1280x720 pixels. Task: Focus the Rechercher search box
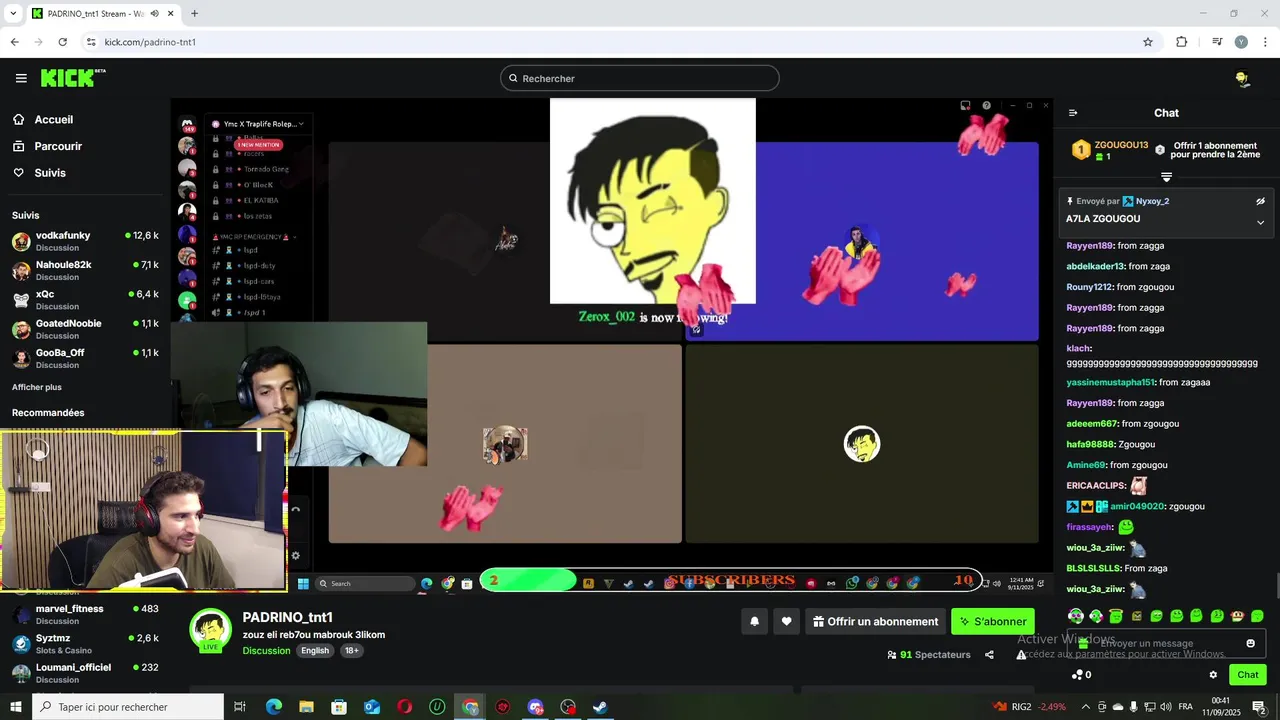(640, 78)
